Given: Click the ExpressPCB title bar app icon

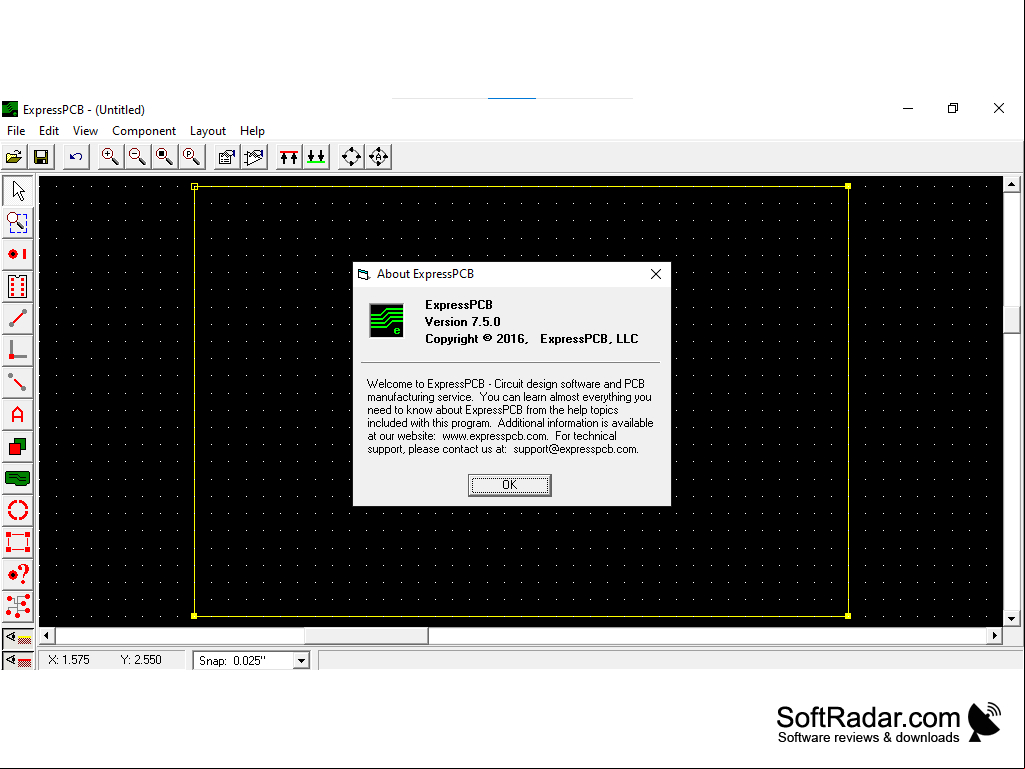Looking at the screenshot, I should point(10,109).
